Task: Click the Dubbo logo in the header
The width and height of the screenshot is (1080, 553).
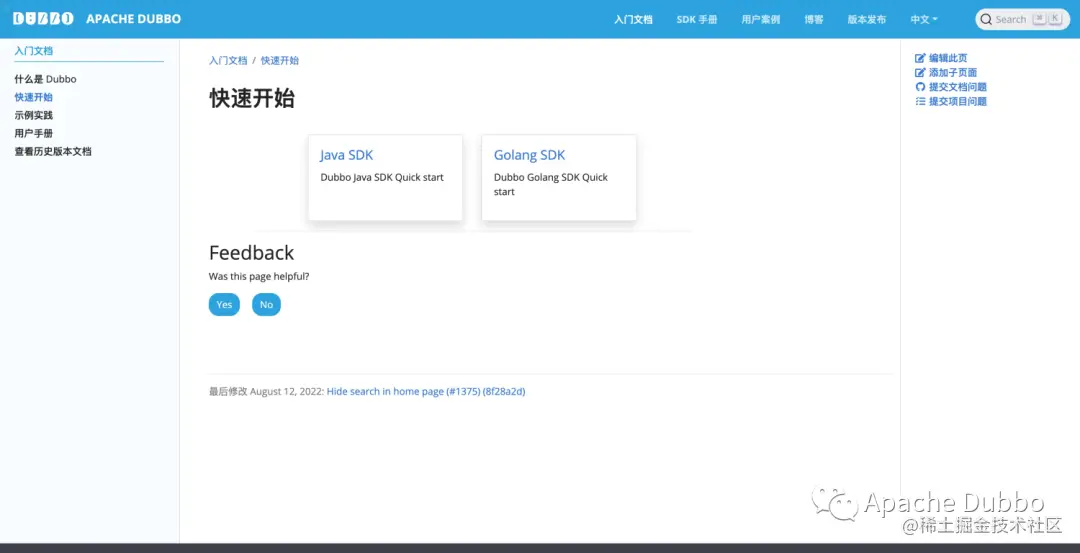Action: (43, 19)
